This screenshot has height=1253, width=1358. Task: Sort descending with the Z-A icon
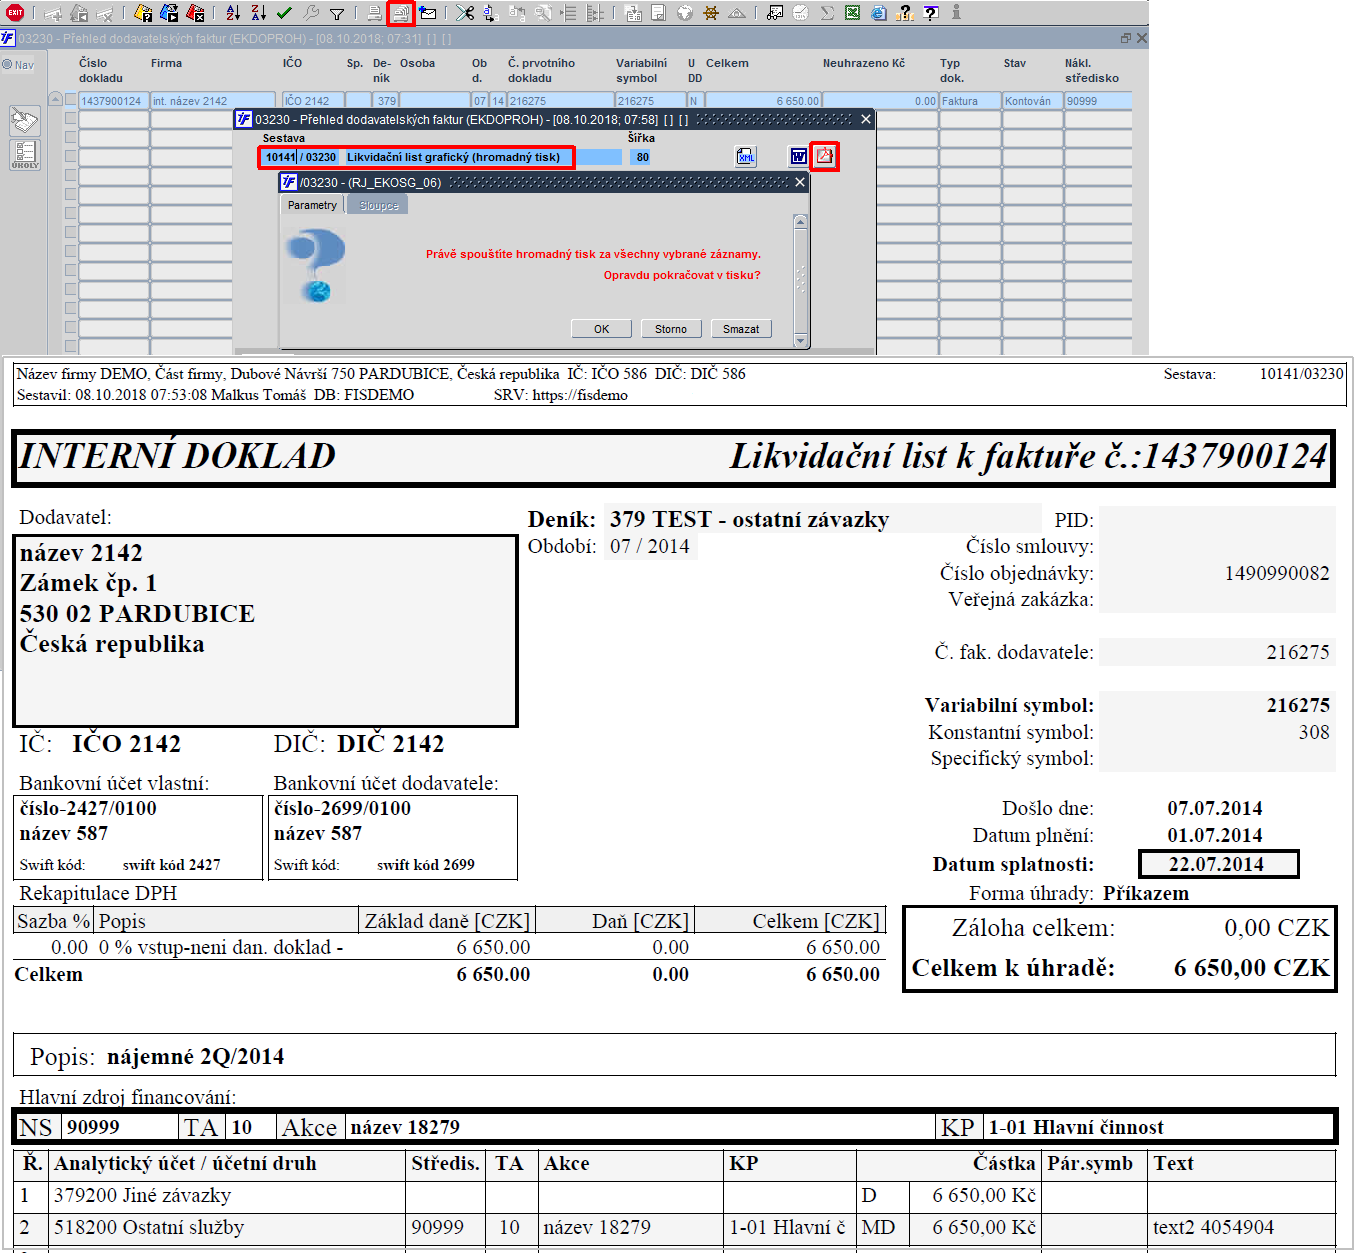click(x=259, y=13)
